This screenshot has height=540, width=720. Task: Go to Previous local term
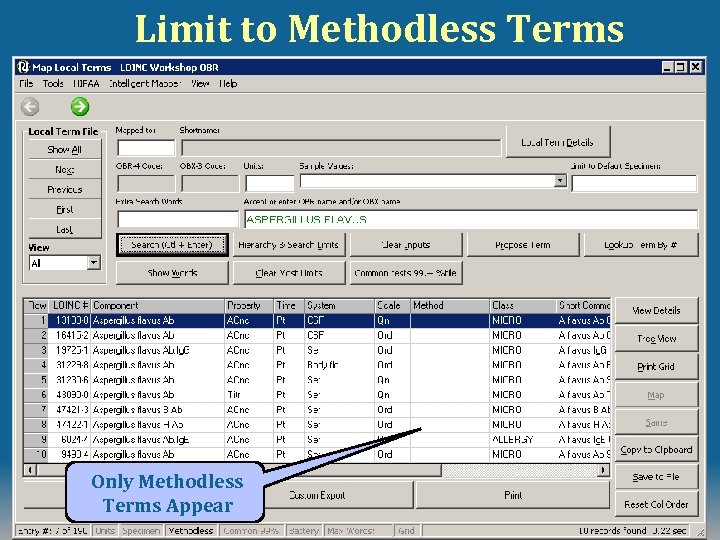click(x=65, y=189)
